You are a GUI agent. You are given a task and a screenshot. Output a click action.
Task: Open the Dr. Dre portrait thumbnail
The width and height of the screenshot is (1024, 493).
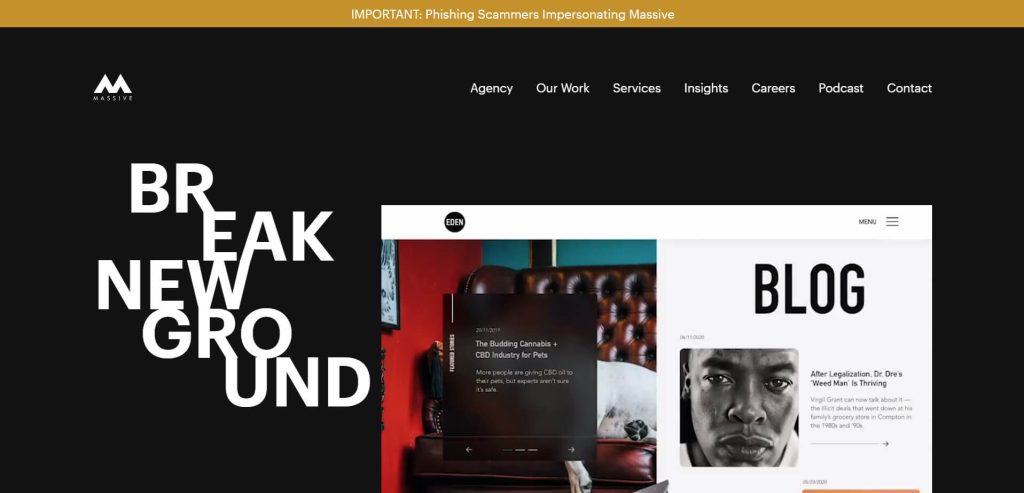[739, 407]
